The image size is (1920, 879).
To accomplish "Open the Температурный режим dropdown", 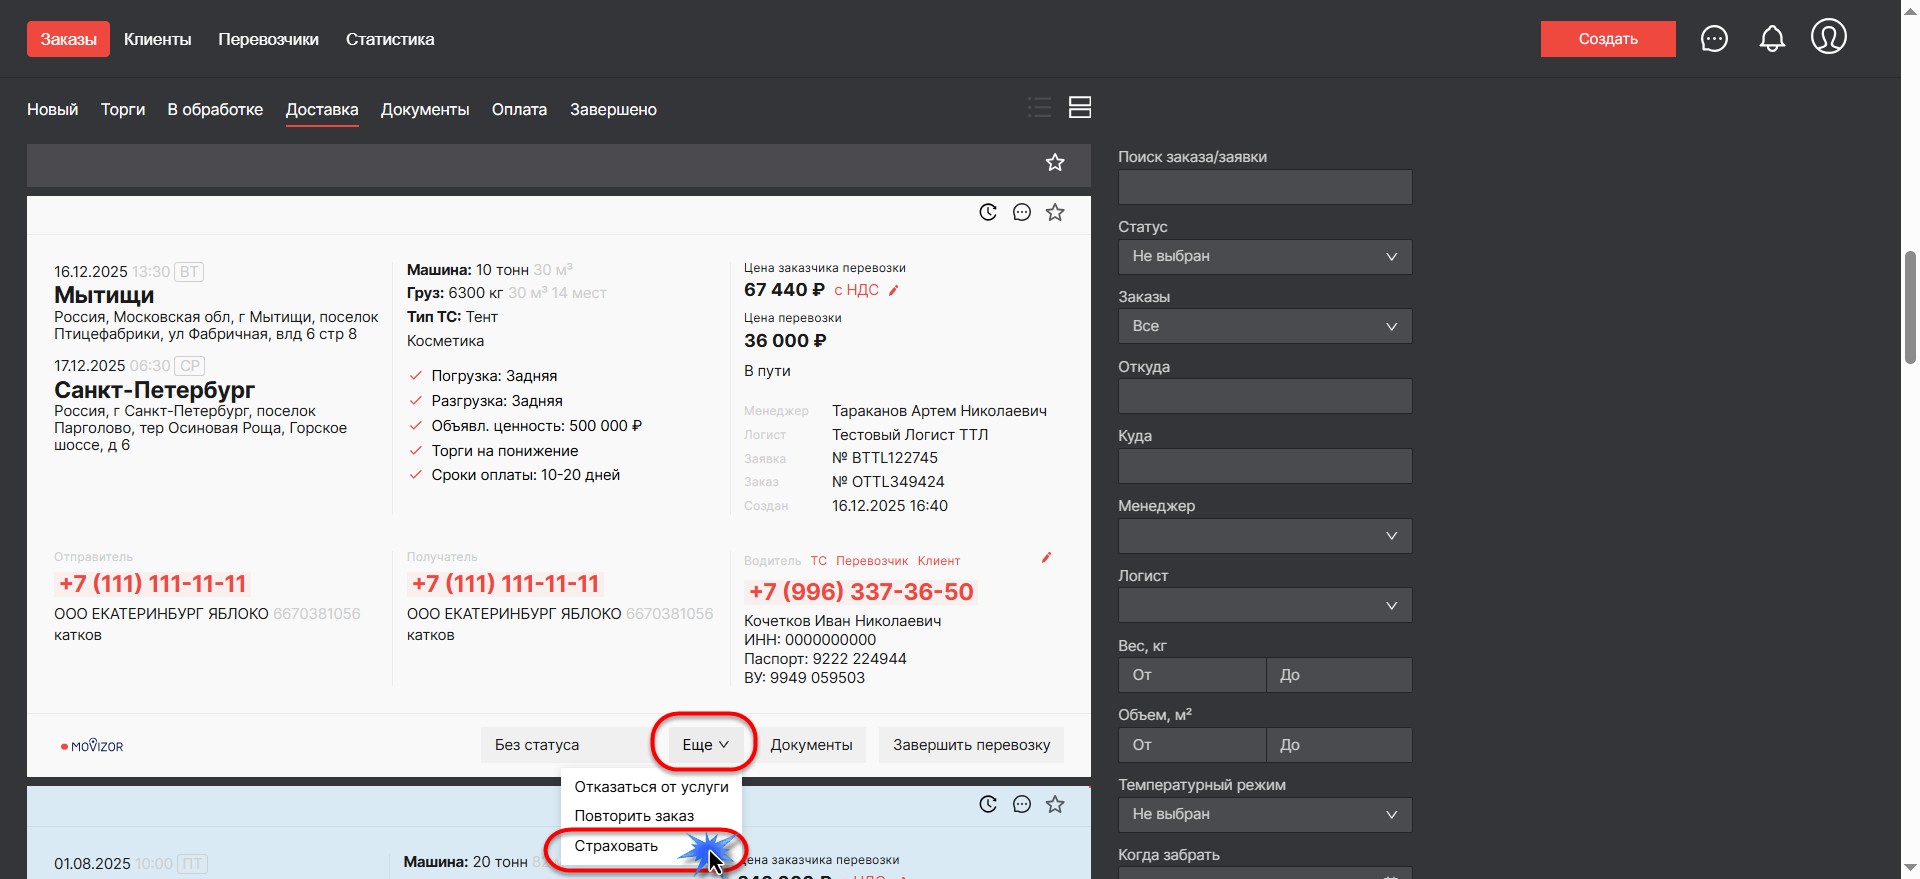I will 1264,814.
